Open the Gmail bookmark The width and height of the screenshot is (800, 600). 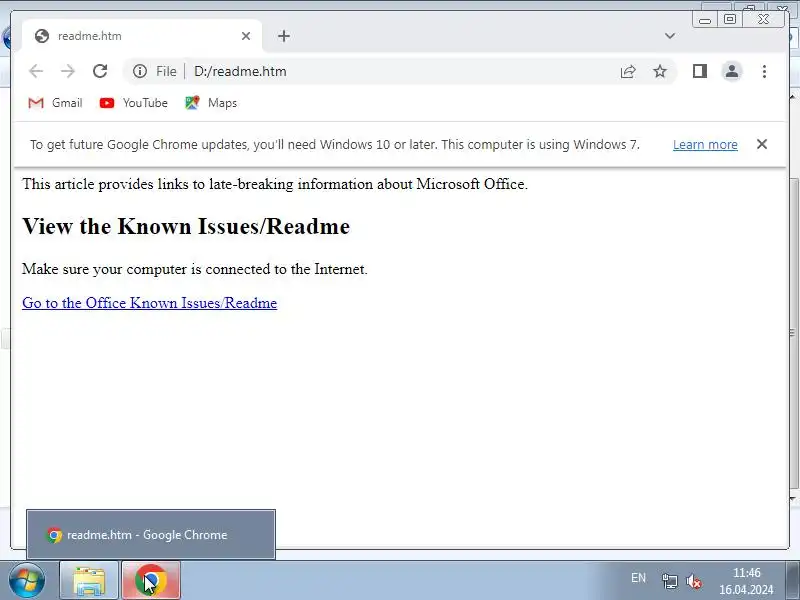click(x=55, y=103)
